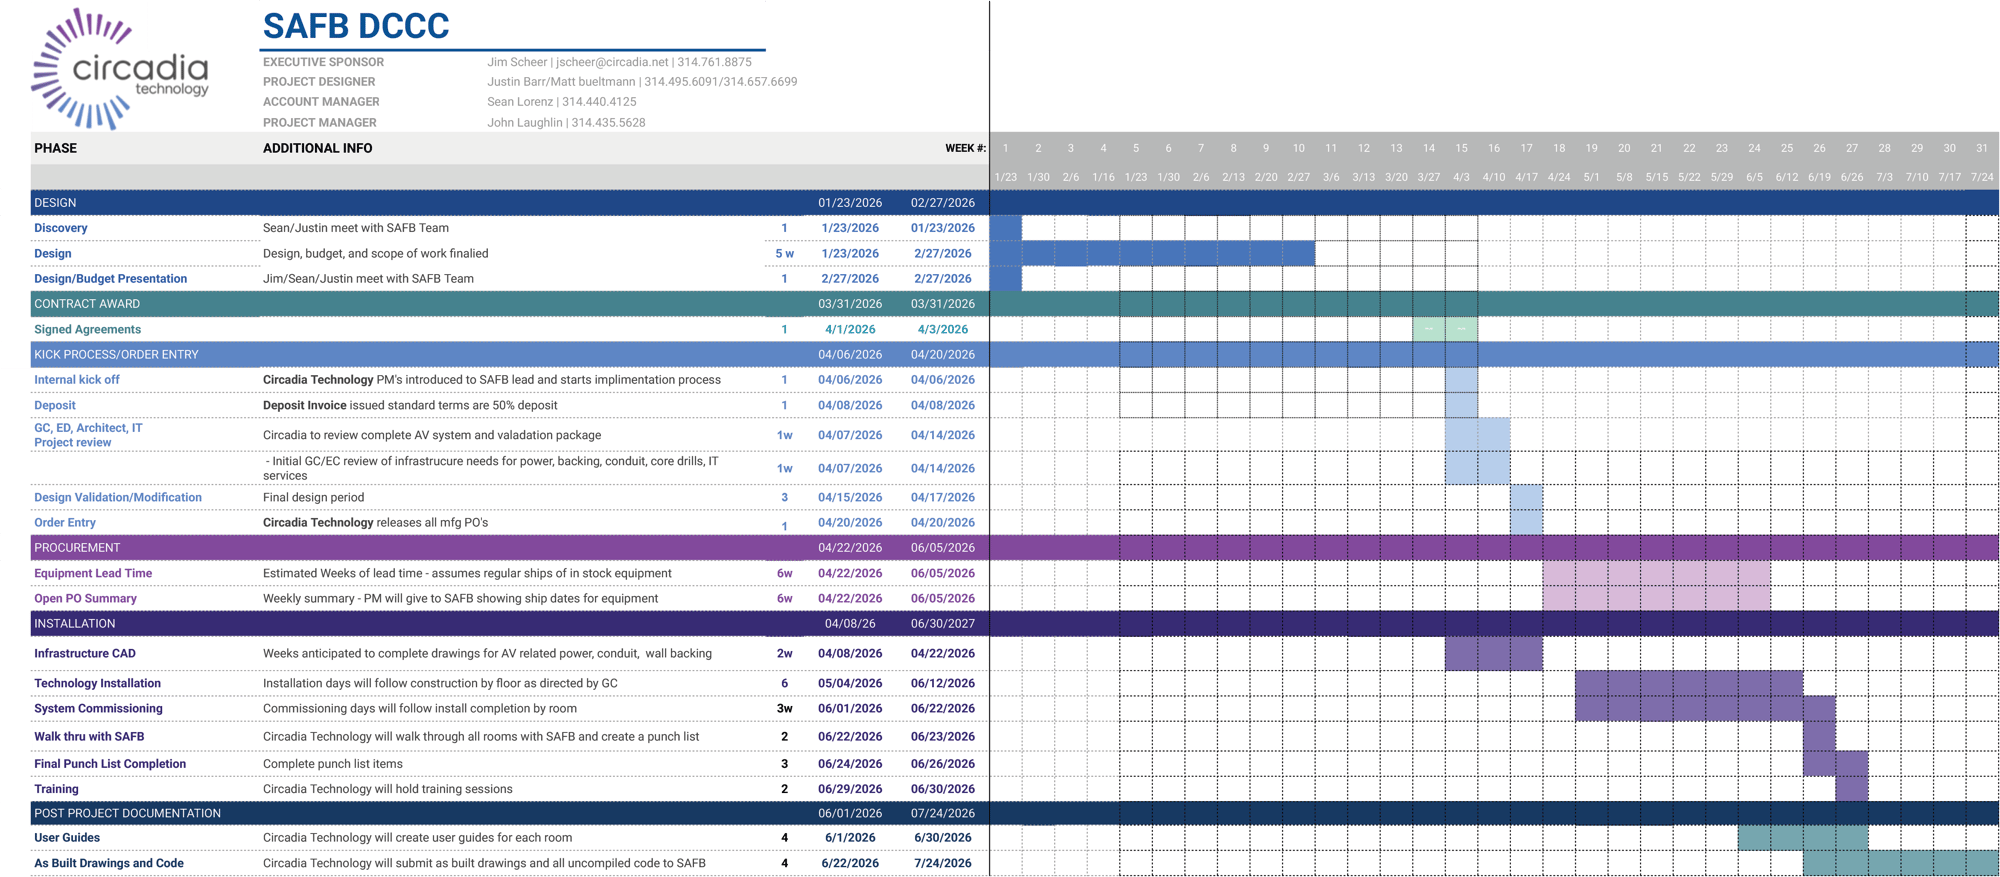This screenshot has height=877, width=2000.
Task: Select the Technology Installation Gantt bar
Action: click(x=1689, y=684)
